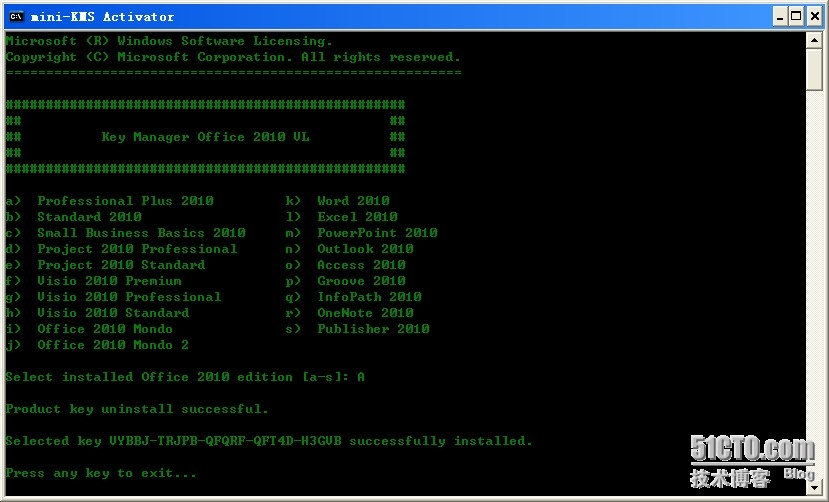Image resolution: width=829 pixels, height=502 pixels.
Task: Open the console system menu icon
Action: tap(16, 17)
